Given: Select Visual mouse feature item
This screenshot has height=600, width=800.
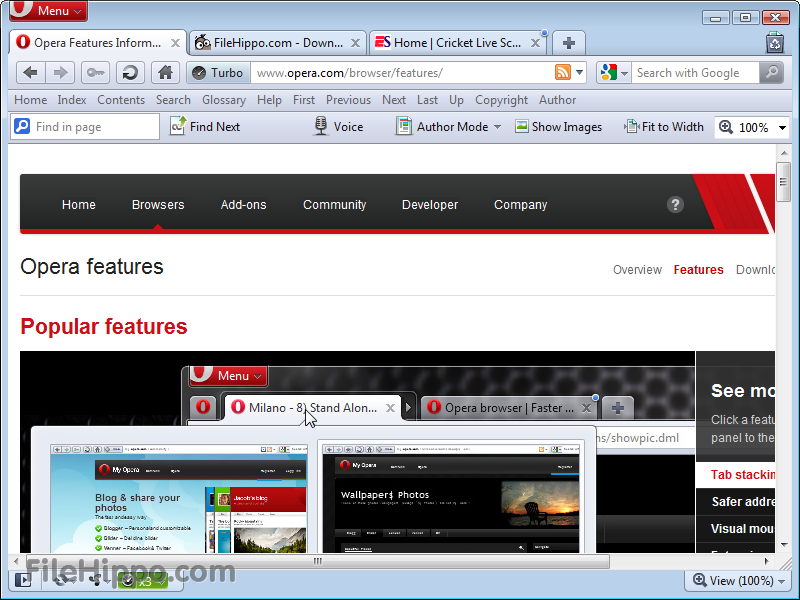Looking at the screenshot, I should point(736,529).
